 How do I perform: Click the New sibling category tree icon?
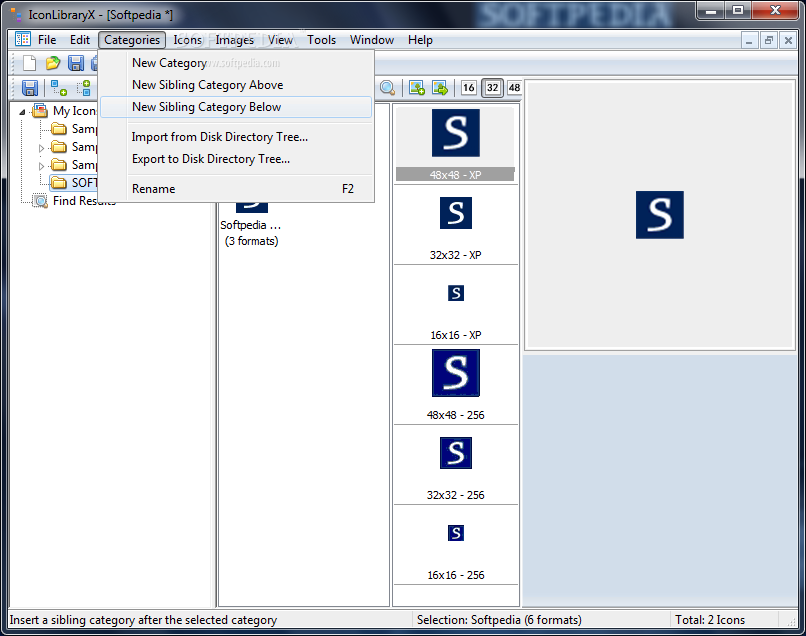(x=84, y=88)
